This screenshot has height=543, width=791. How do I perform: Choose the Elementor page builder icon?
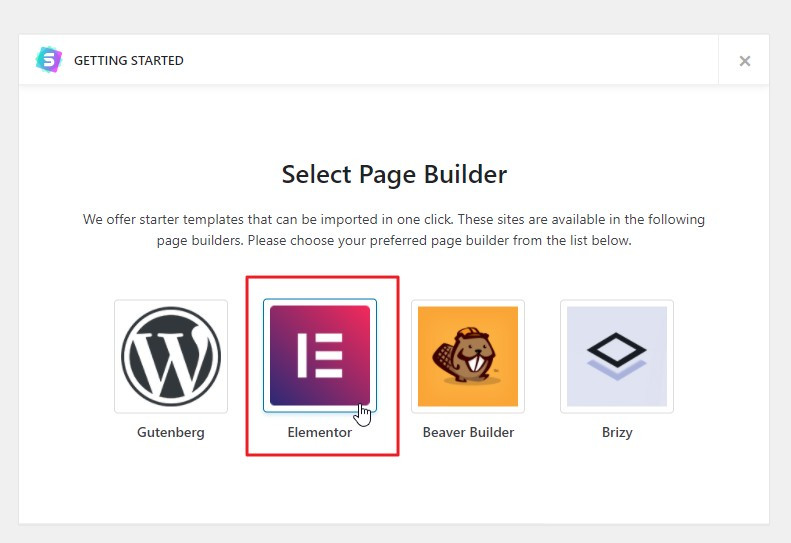(320, 355)
